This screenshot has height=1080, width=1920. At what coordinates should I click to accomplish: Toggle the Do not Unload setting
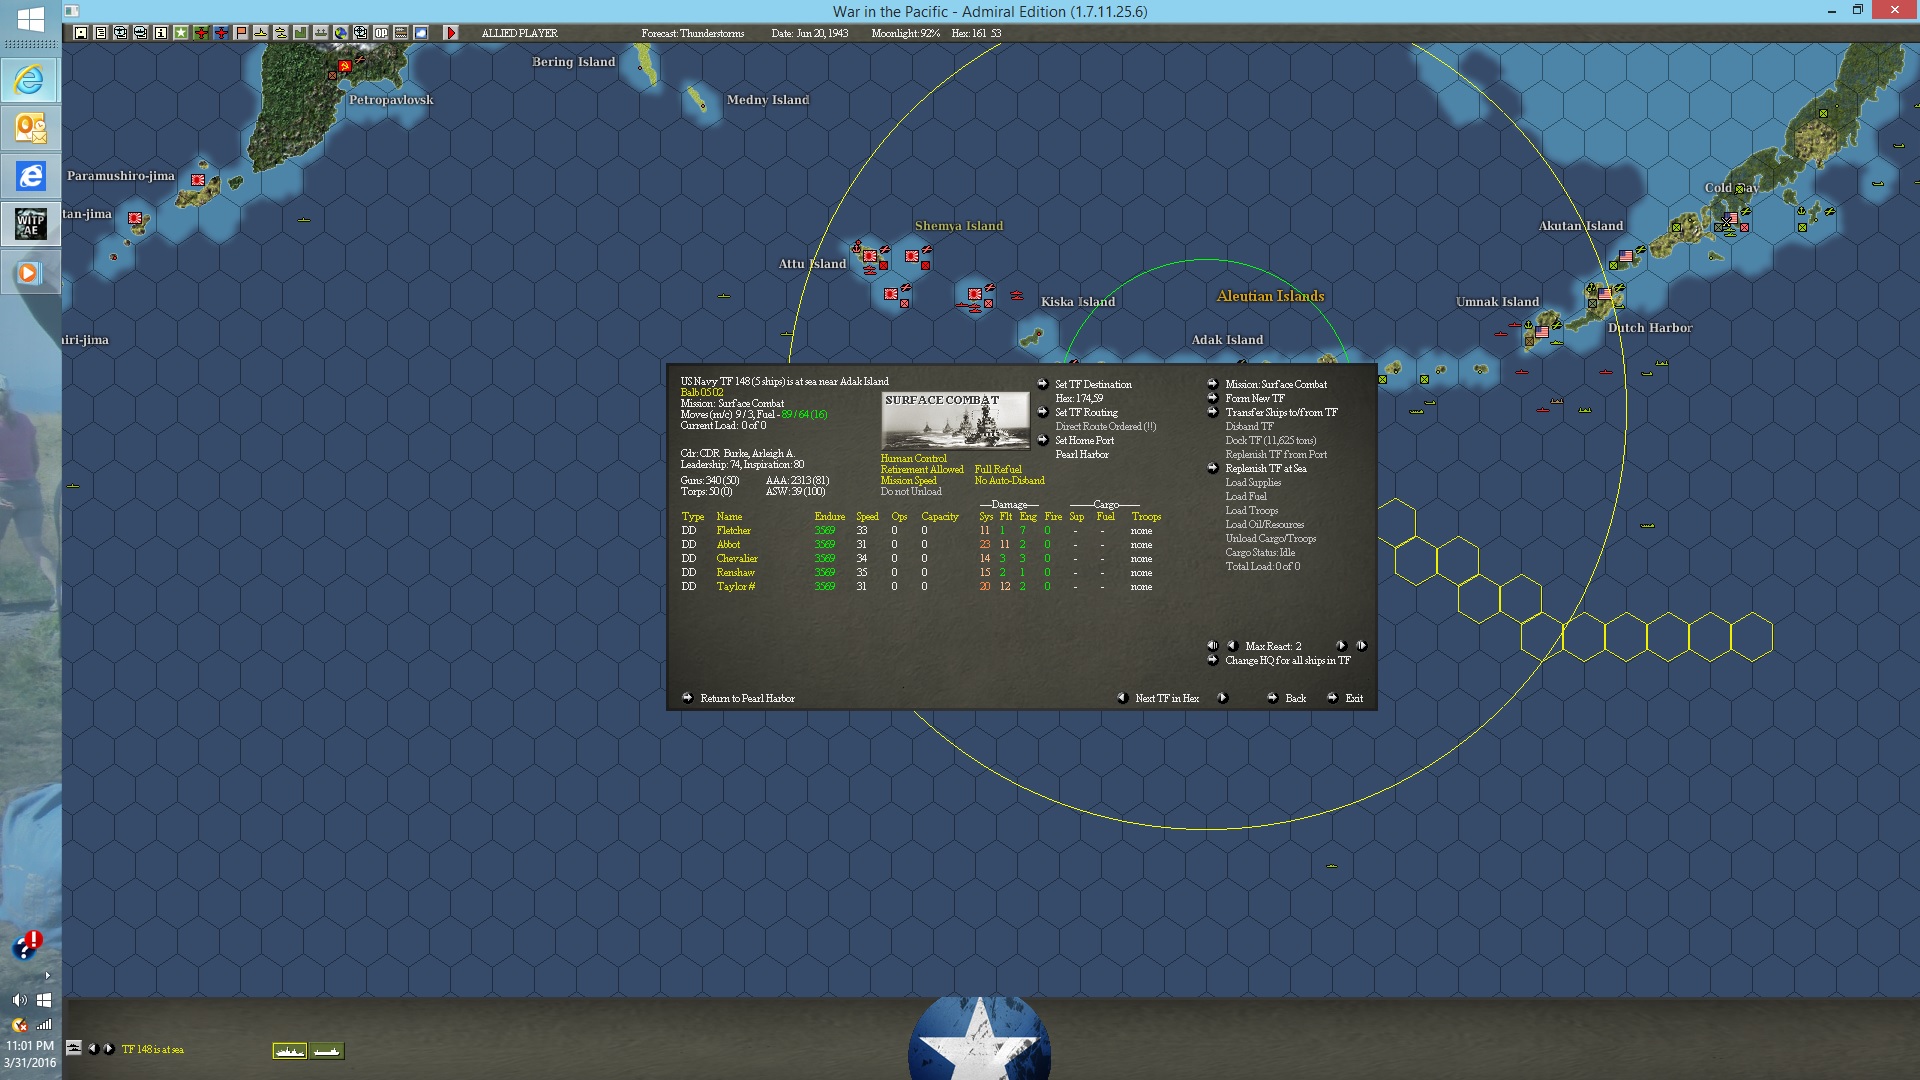tap(911, 492)
